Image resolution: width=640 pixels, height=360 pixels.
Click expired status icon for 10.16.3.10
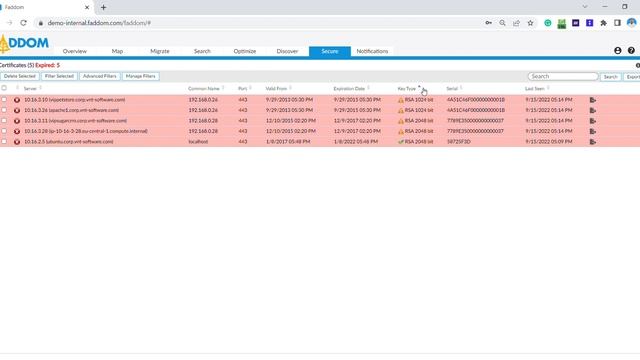click(x=17, y=100)
